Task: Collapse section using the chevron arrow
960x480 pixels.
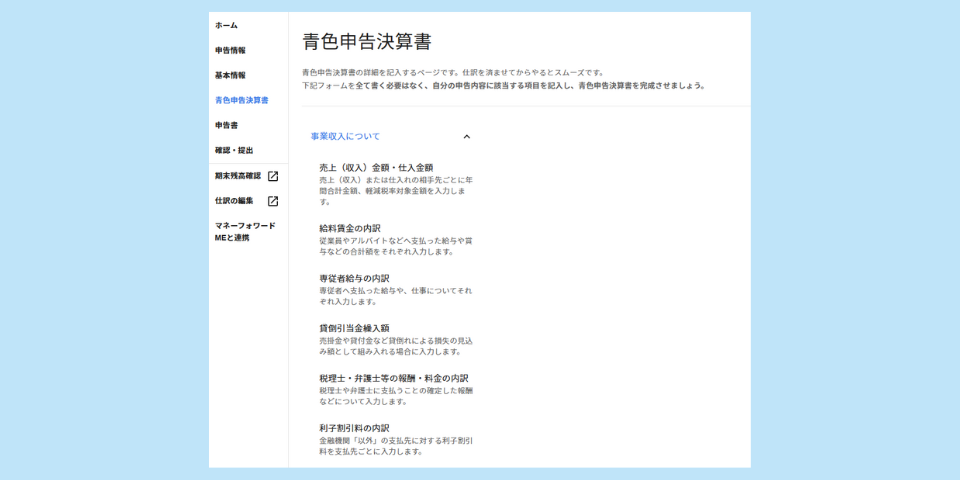Action: [x=466, y=136]
